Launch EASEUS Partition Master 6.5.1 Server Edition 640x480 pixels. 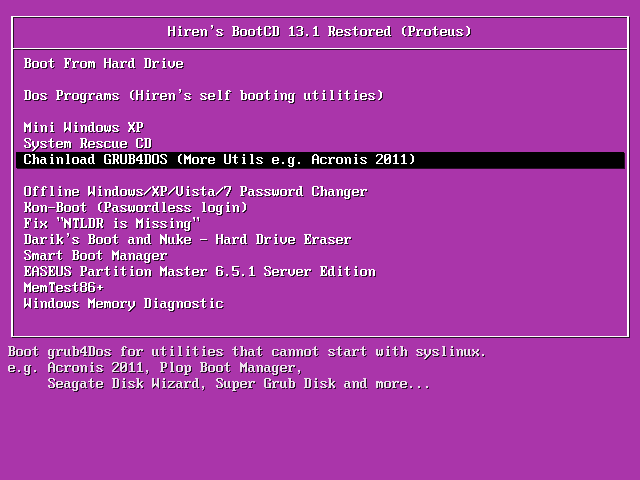(x=200, y=272)
